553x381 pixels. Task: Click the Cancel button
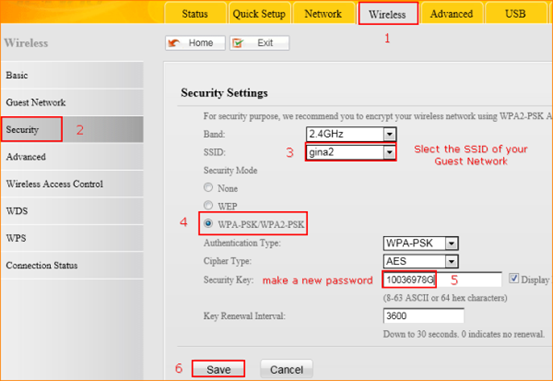tap(286, 369)
